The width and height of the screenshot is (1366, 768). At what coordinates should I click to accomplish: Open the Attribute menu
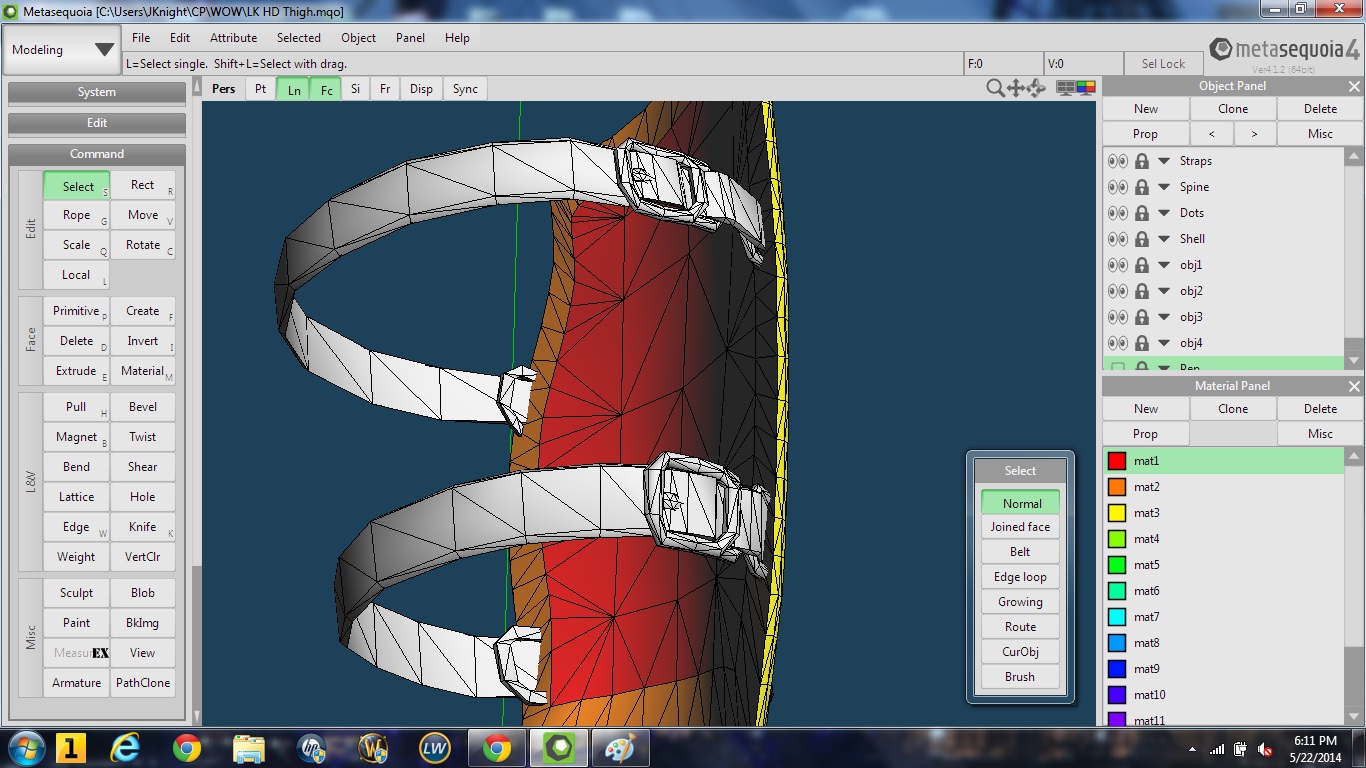[233, 38]
